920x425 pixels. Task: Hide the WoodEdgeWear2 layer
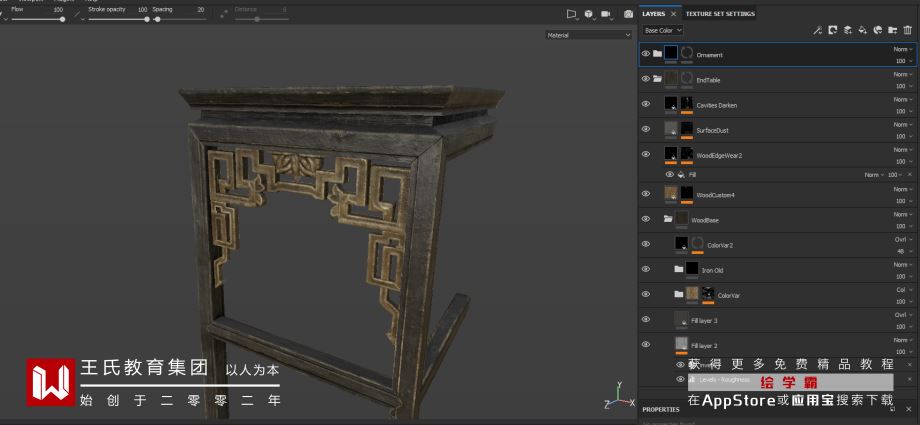click(646, 154)
